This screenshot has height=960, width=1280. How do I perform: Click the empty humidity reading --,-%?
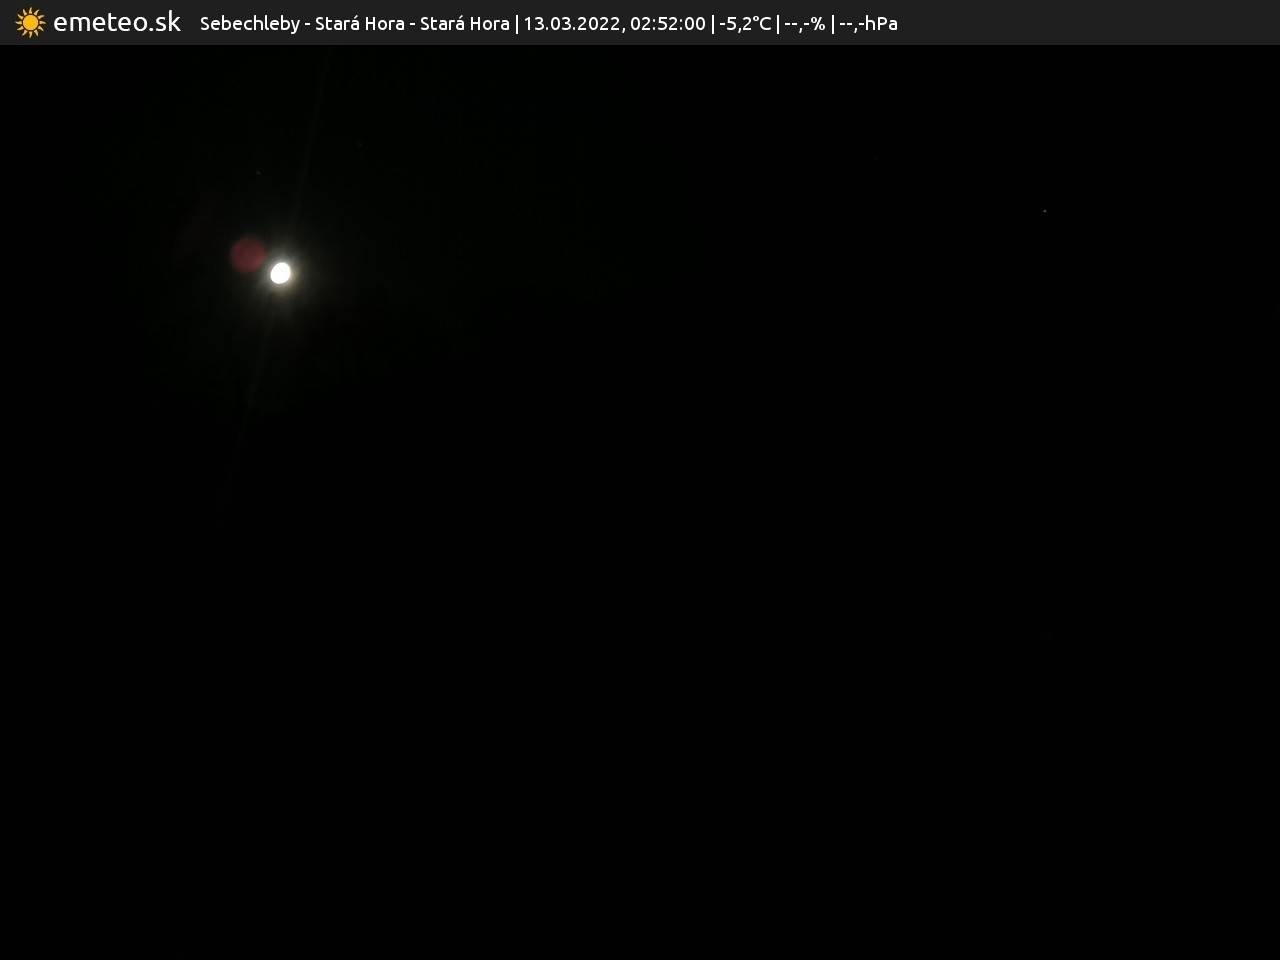(804, 23)
